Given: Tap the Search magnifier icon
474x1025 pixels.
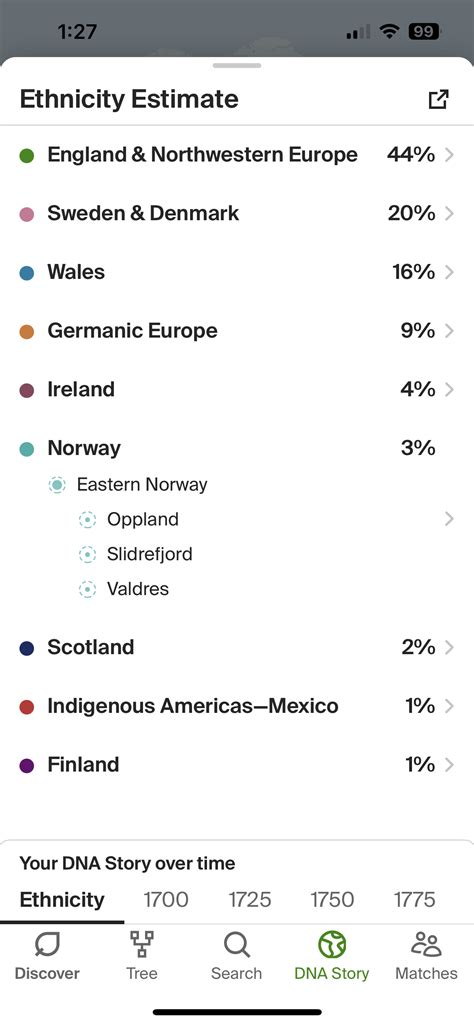Looking at the screenshot, I should (237, 945).
